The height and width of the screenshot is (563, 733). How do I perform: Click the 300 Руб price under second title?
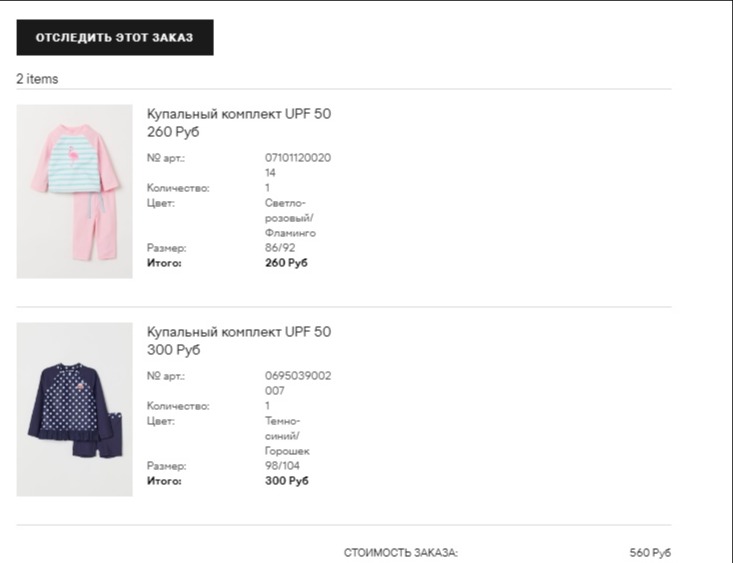click(x=173, y=350)
